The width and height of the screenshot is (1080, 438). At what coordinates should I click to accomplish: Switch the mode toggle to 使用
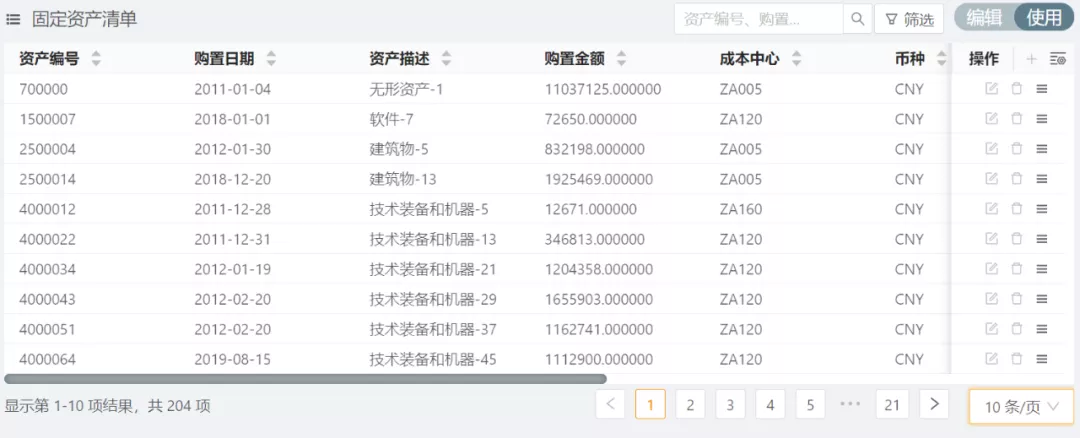(x=1044, y=18)
